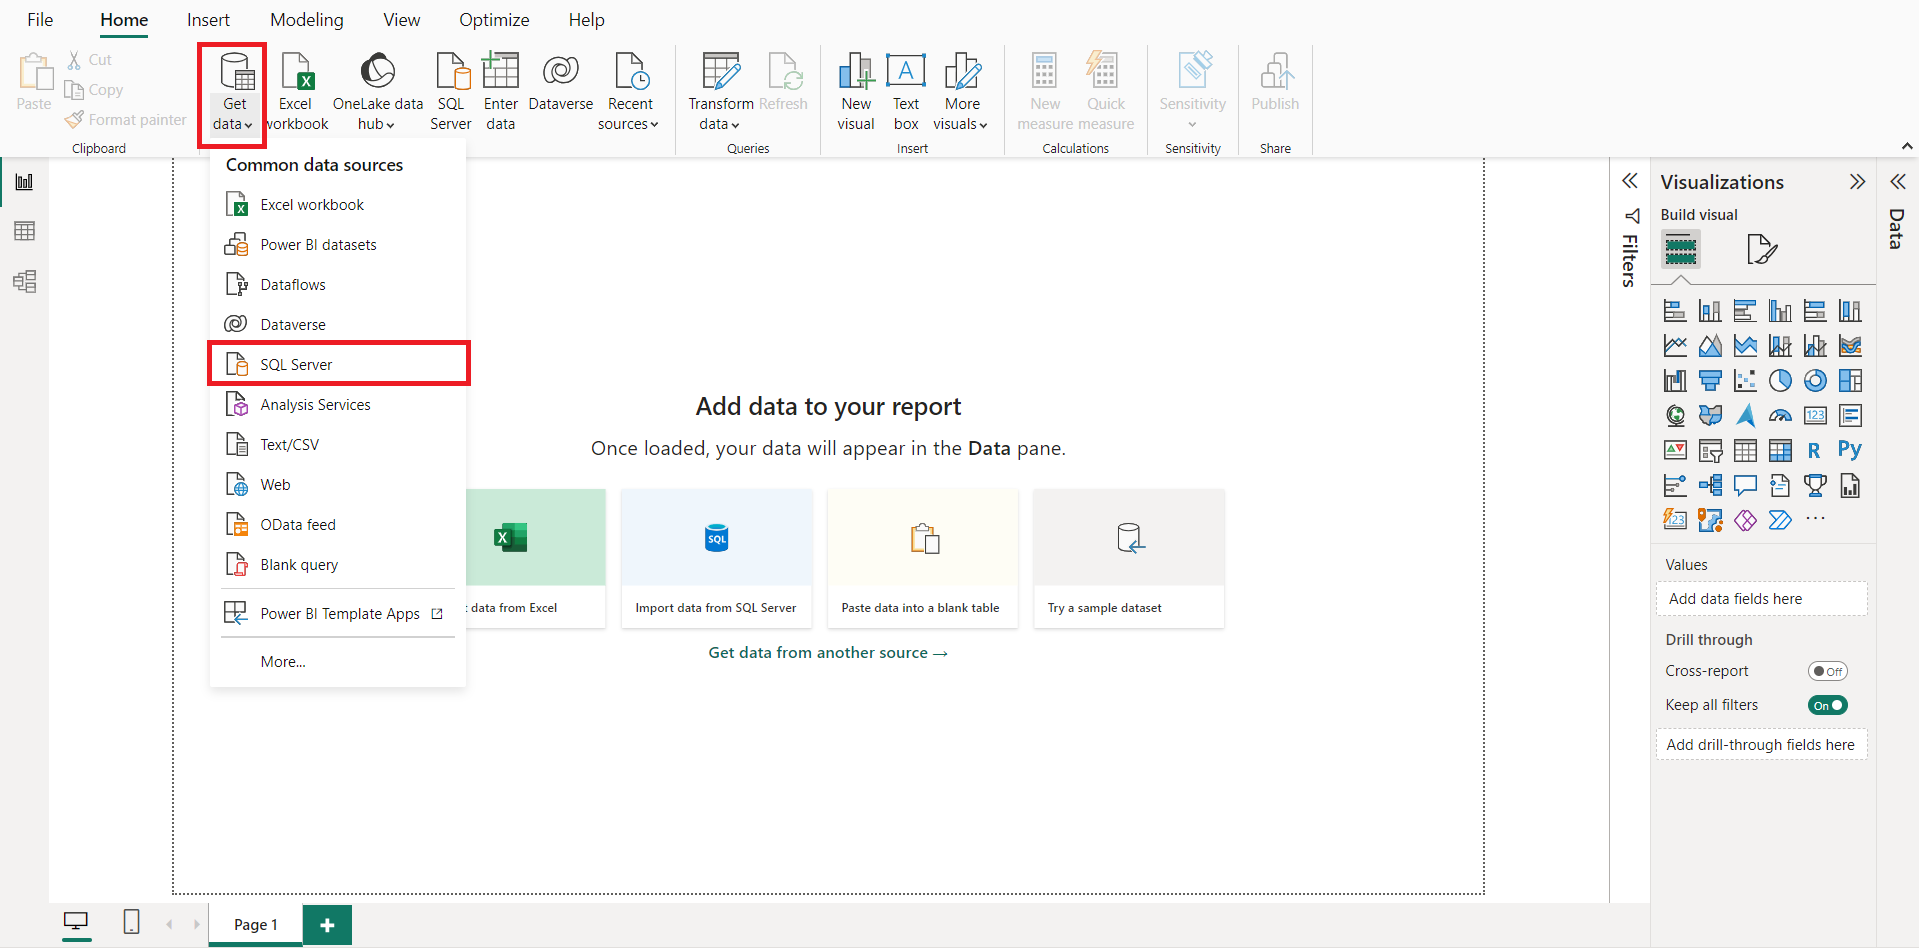Open the File menu
The width and height of the screenshot is (1919, 948).
(40, 20)
